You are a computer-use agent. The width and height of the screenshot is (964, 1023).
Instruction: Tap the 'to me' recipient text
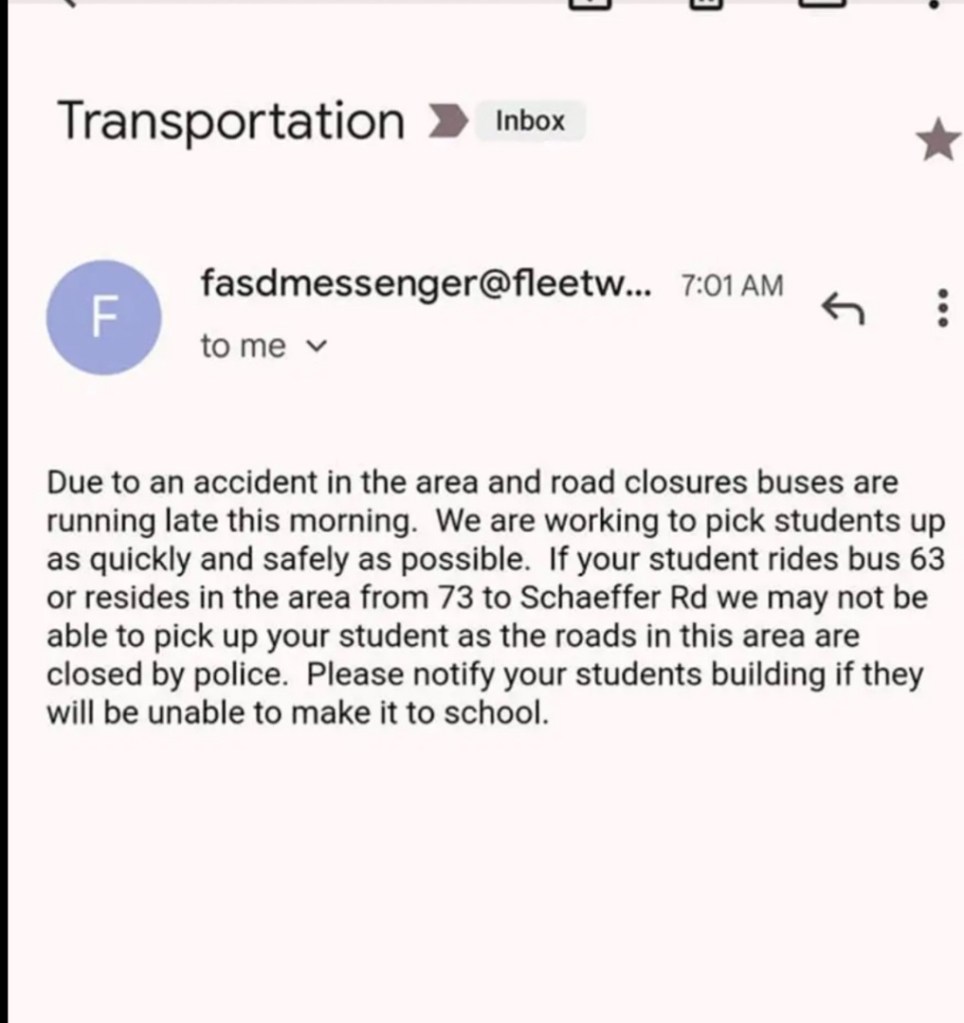click(243, 347)
